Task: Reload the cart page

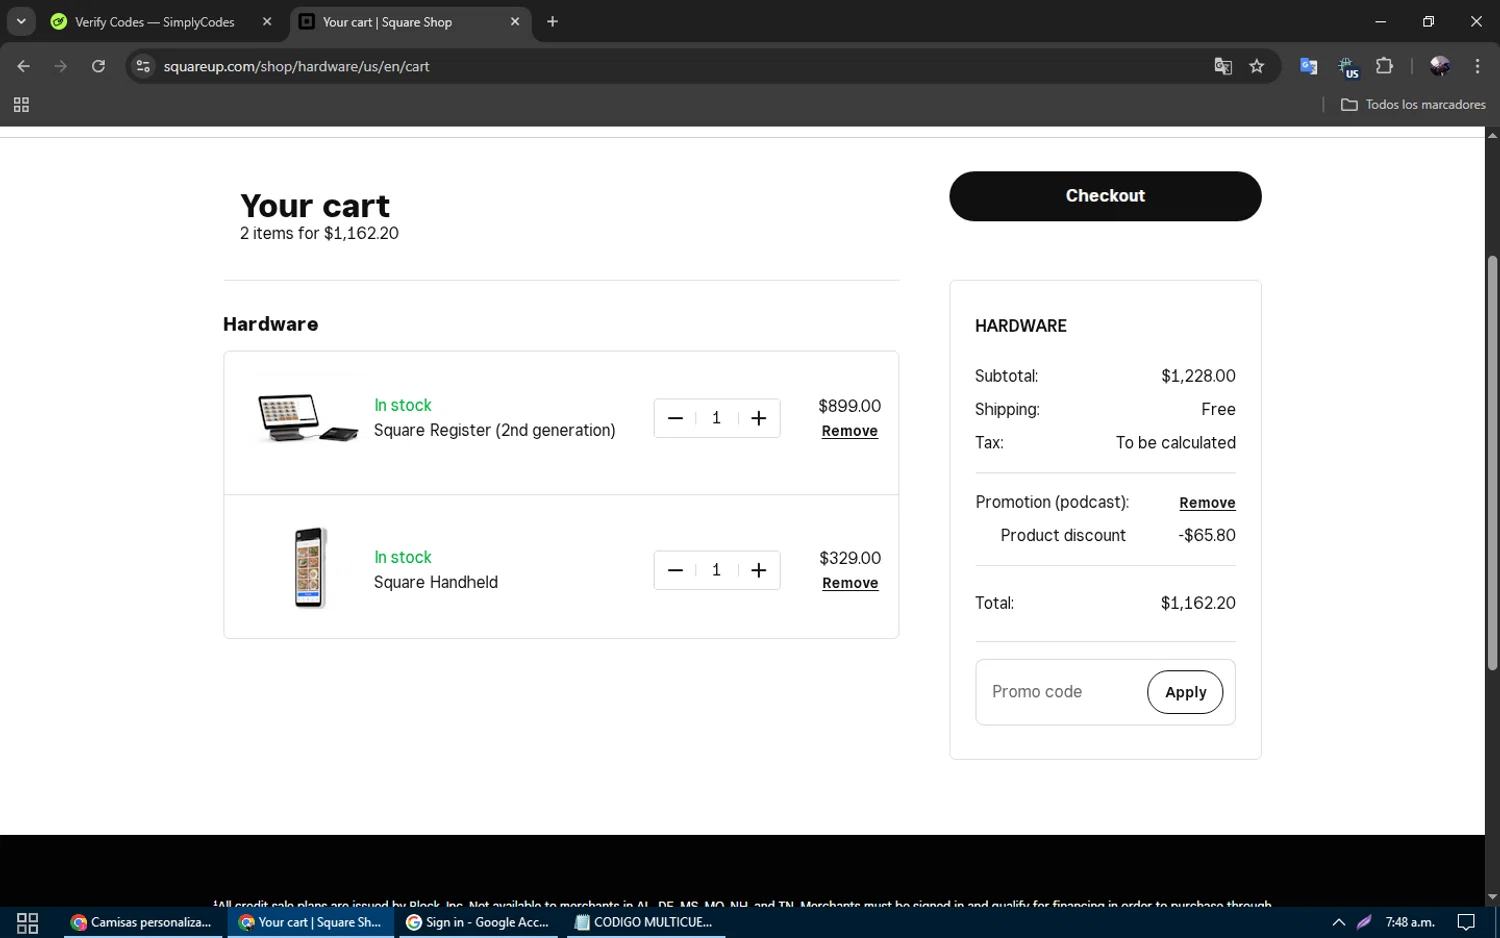Action: tap(98, 66)
